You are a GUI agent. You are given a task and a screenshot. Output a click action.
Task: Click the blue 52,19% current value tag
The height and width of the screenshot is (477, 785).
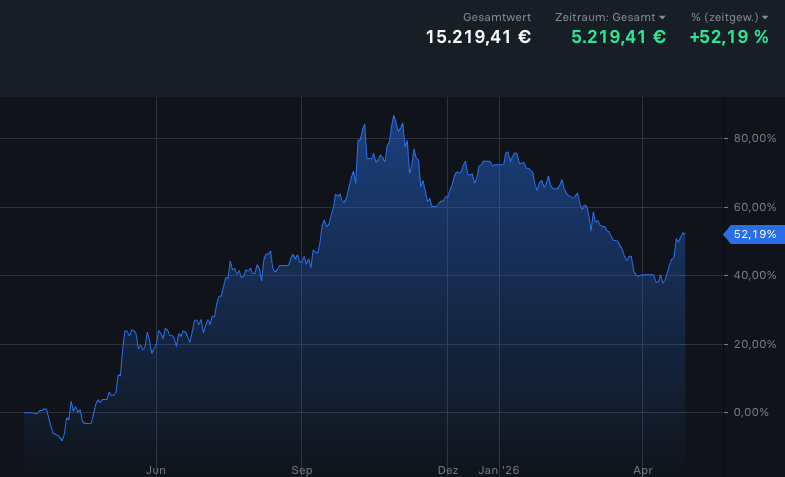pos(754,235)
